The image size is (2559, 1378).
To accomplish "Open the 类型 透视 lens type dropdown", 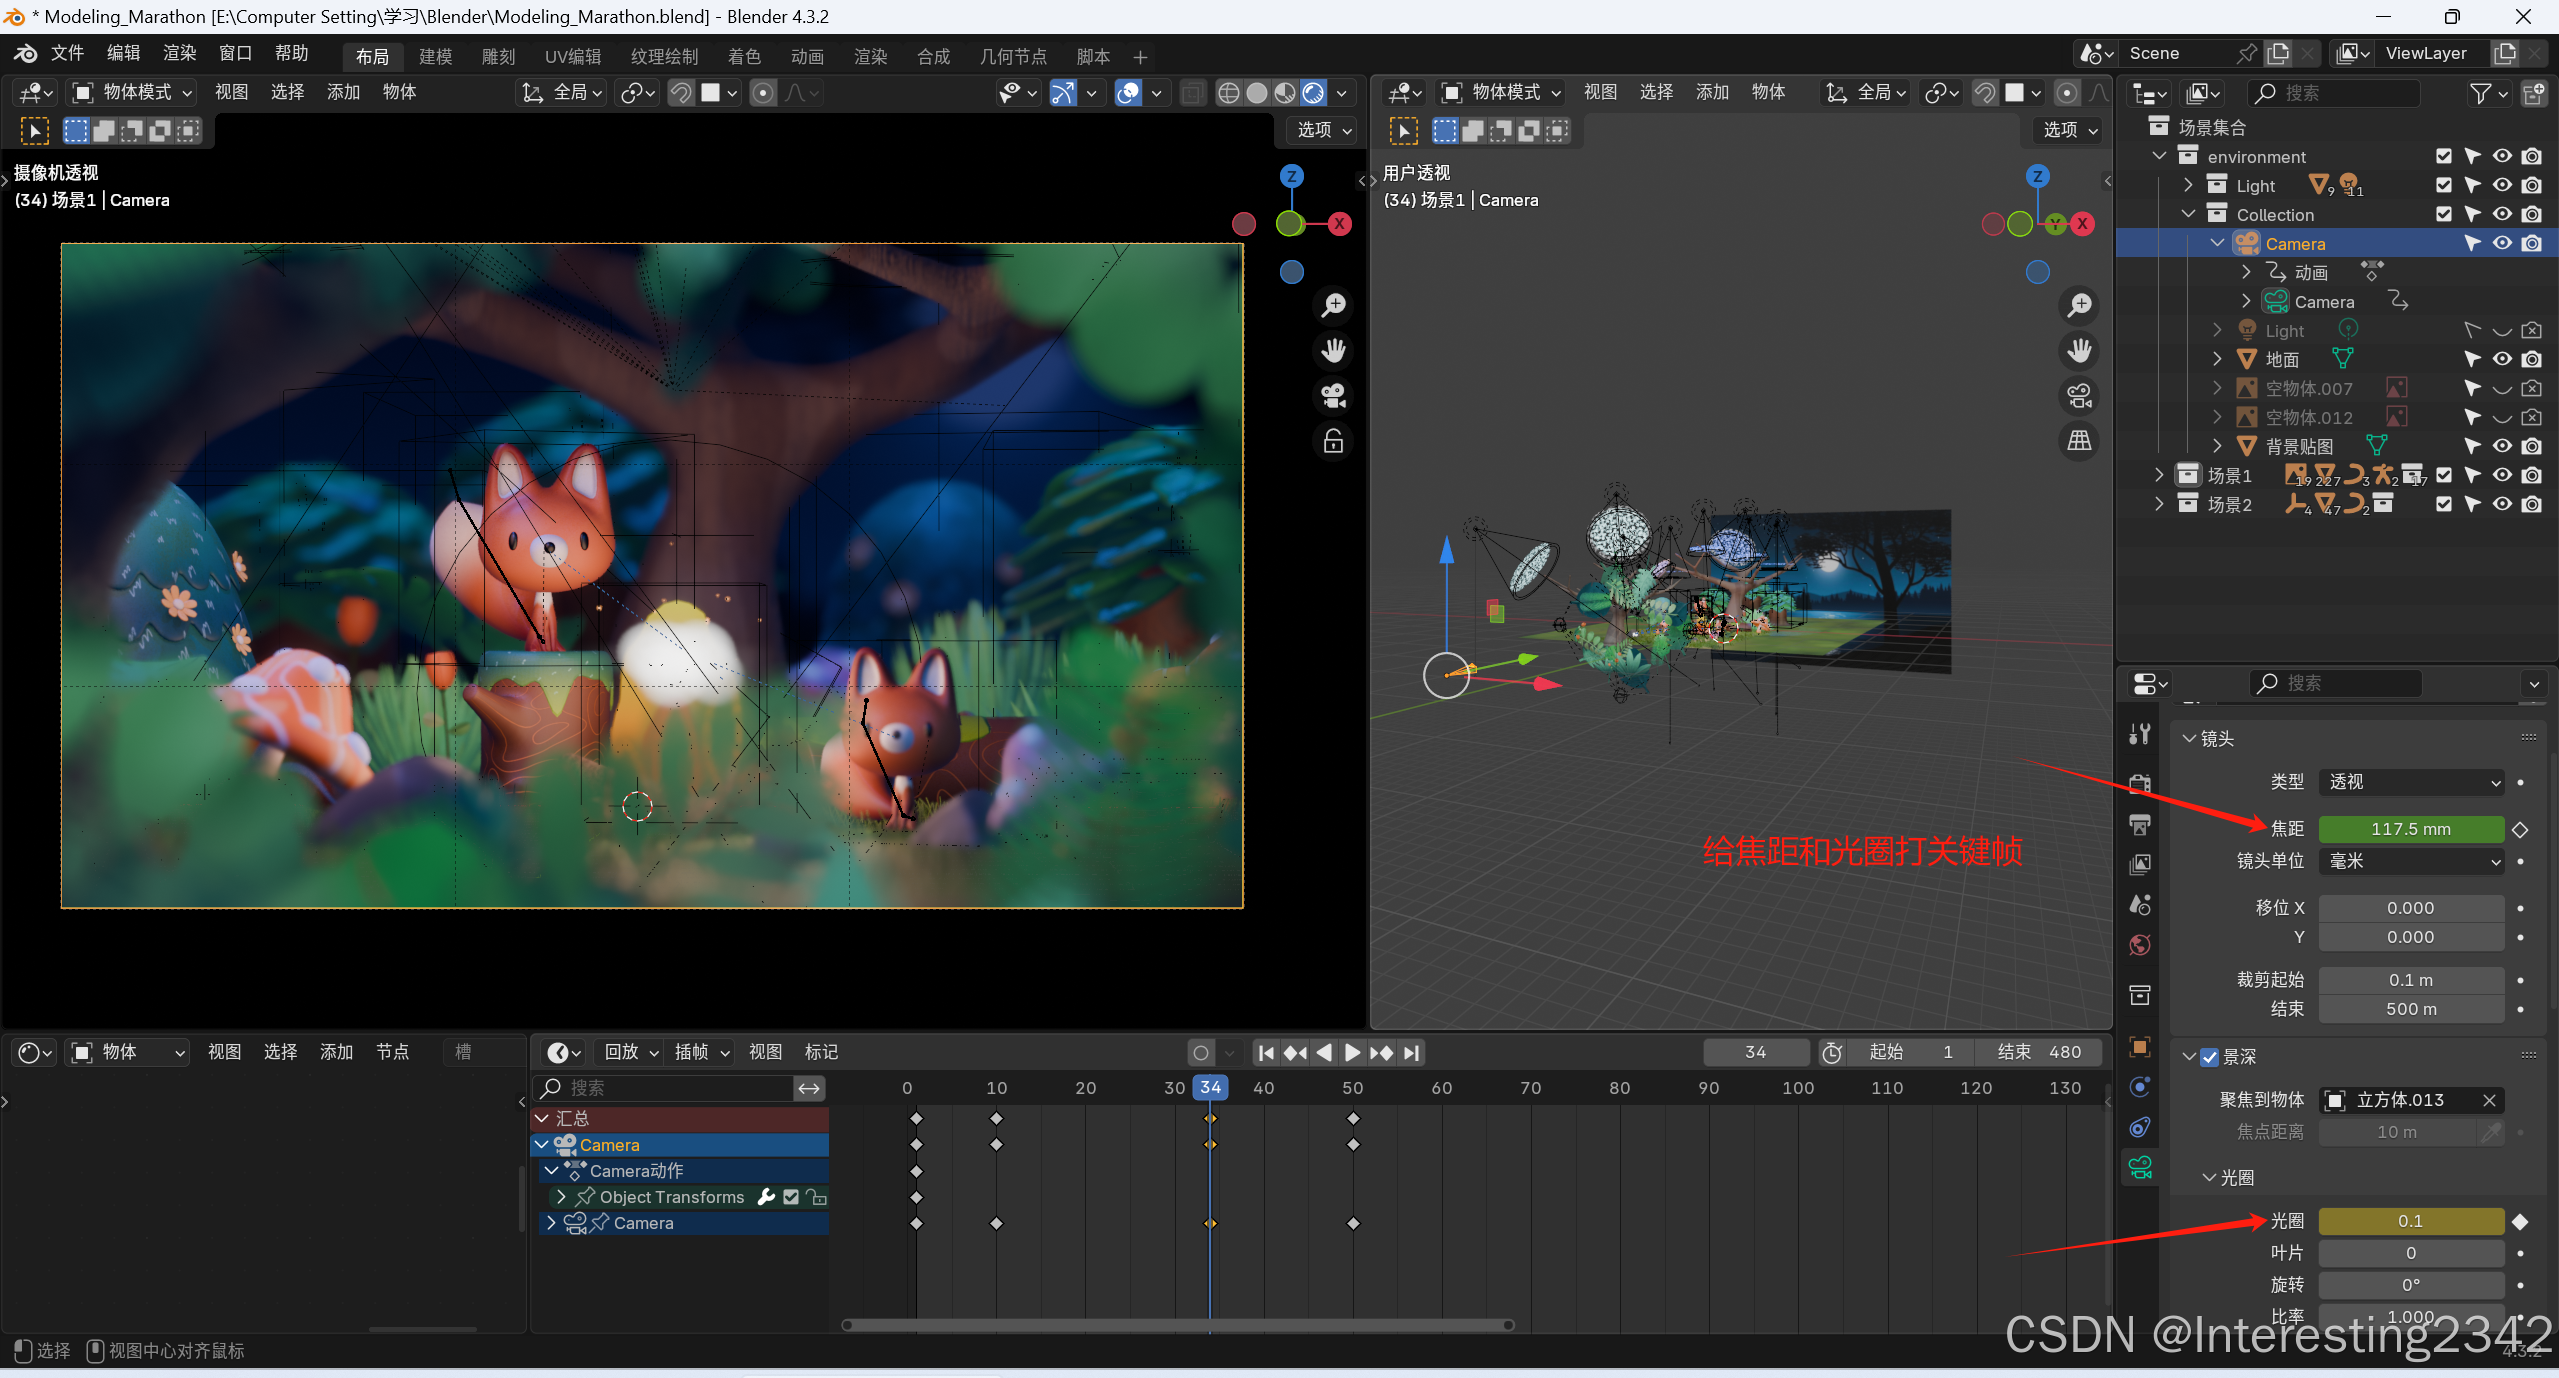I will [x=2411, y=782].
